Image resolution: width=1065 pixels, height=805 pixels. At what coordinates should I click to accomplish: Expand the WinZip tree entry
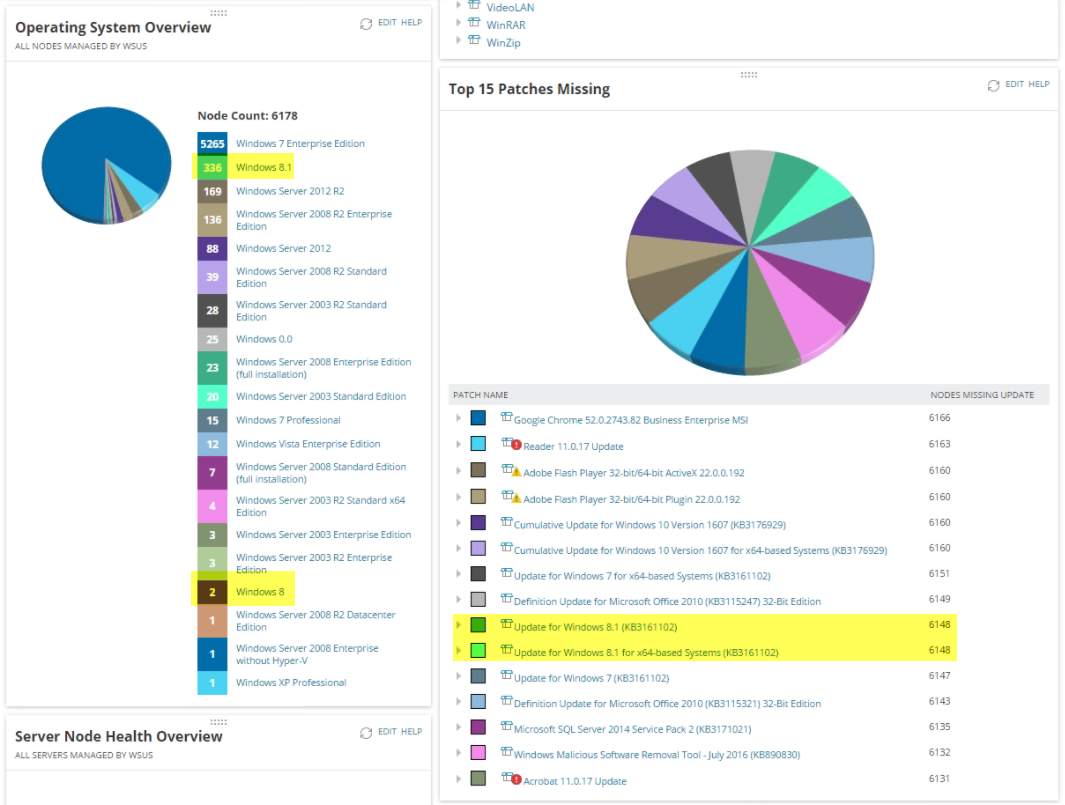tap(458, 41)
